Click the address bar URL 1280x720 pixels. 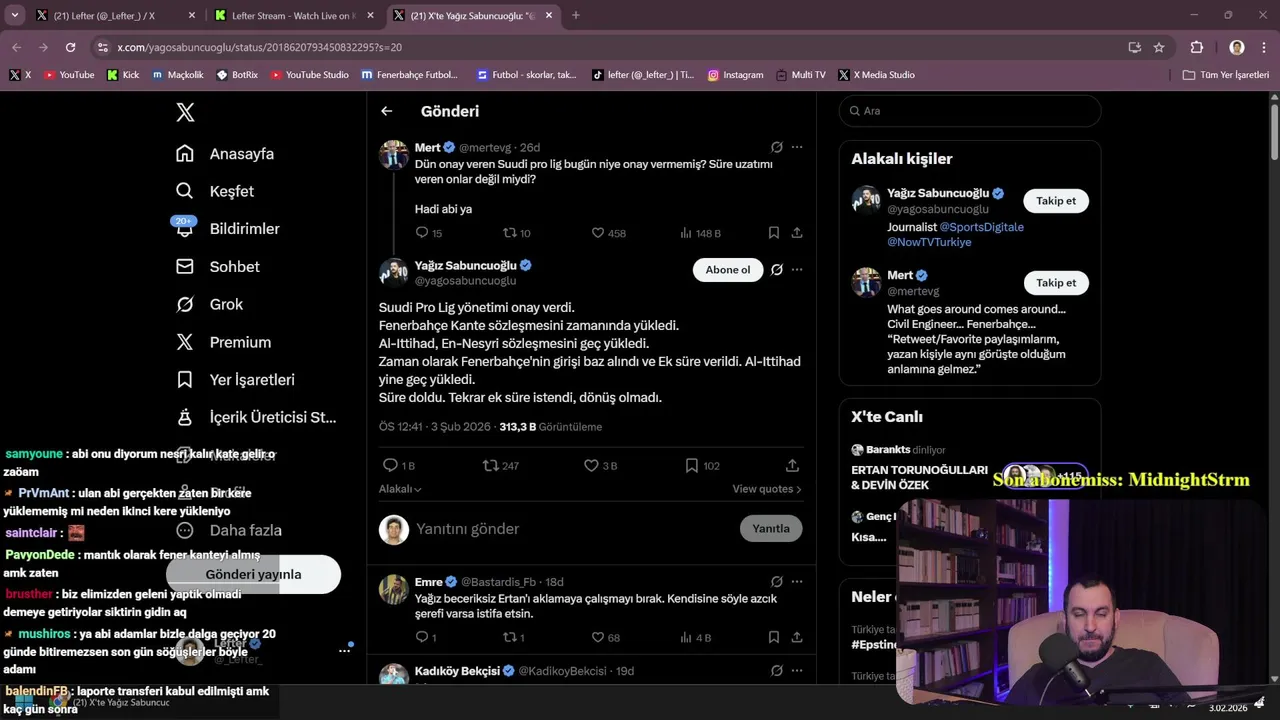[x=259, y=47]
